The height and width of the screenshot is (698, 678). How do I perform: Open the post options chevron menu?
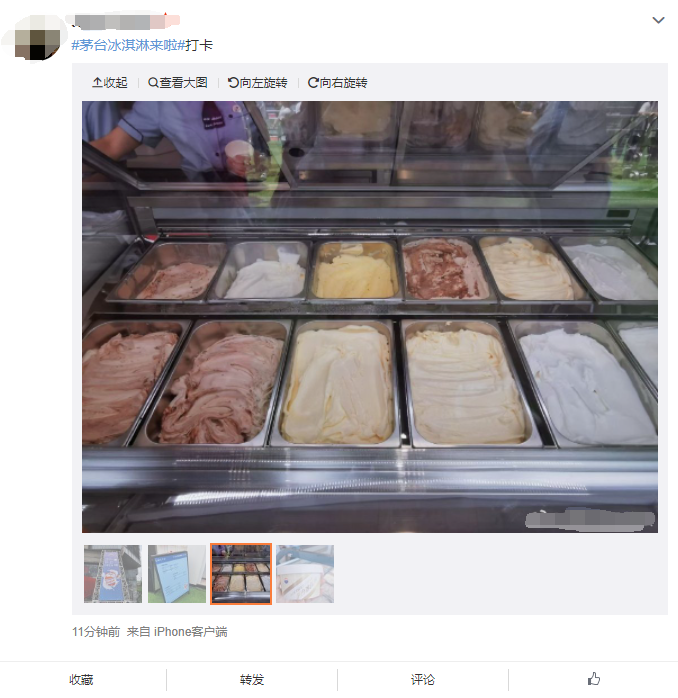658,20
